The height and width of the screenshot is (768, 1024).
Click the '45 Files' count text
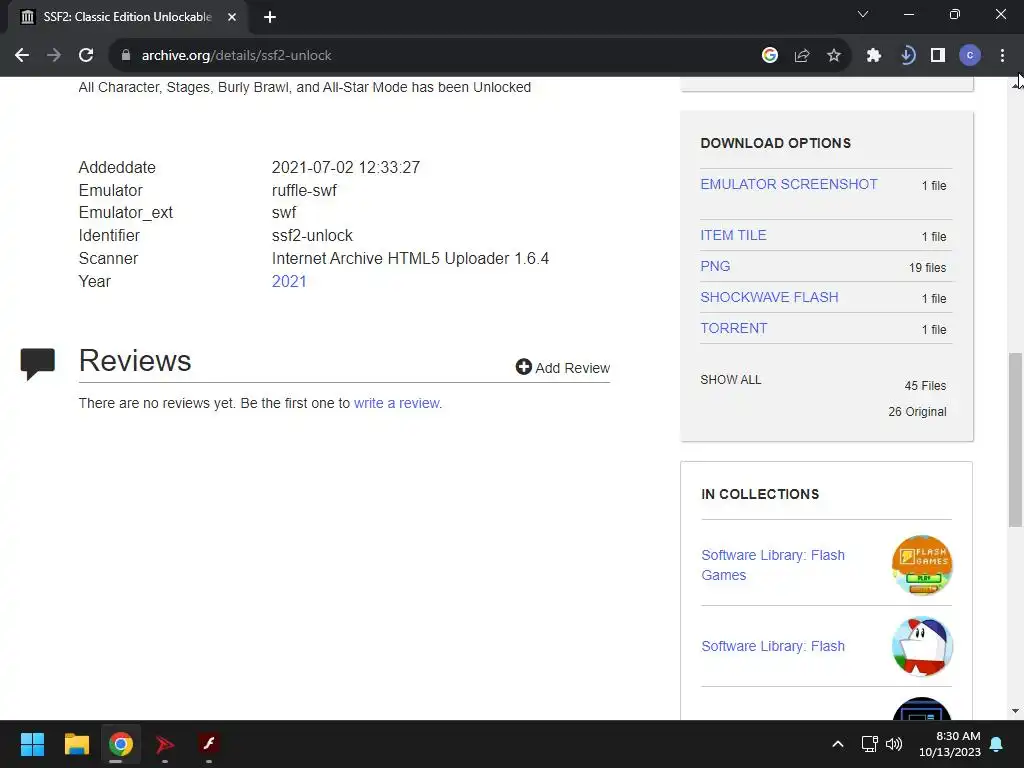tap(925, 385)
